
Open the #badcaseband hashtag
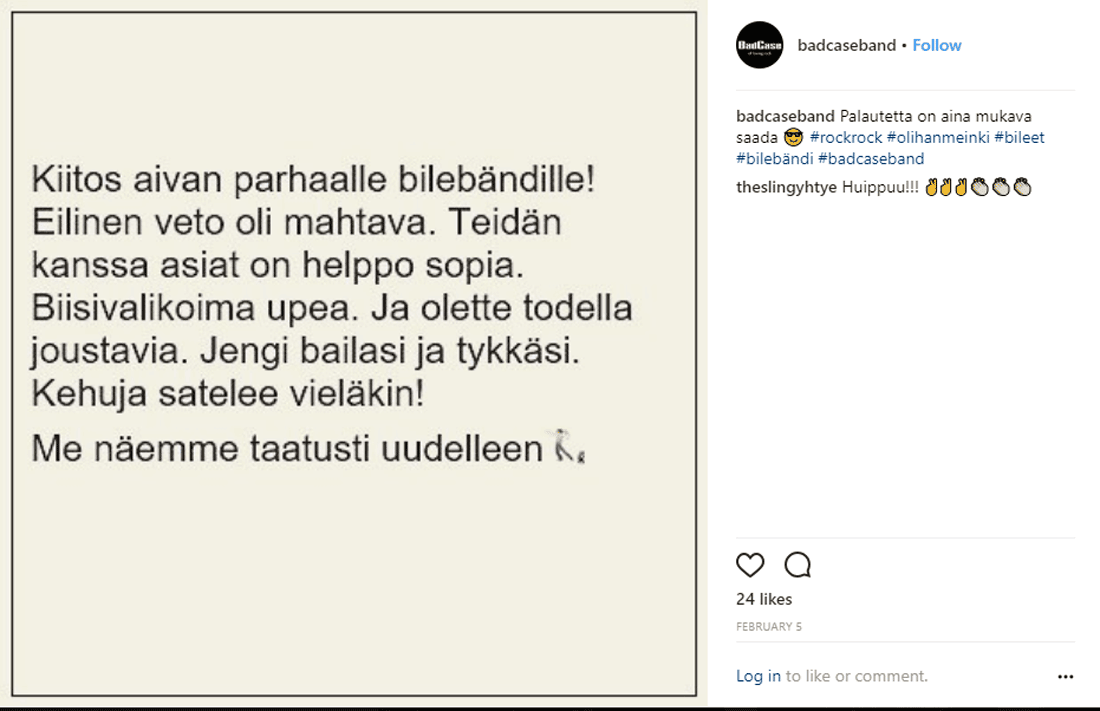click(871, 159)
